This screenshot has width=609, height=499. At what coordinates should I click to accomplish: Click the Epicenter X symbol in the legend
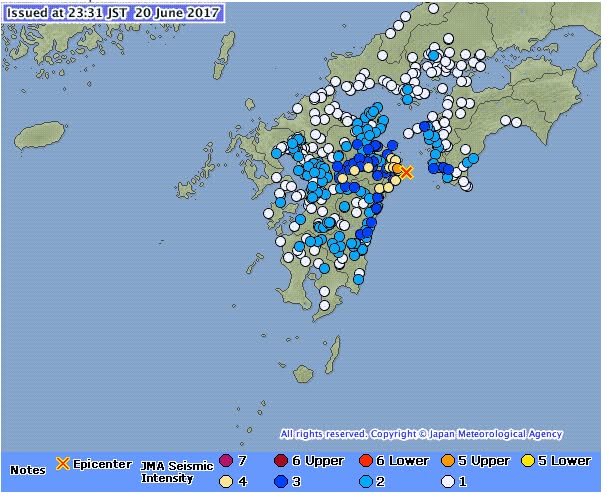pyautogui.click(x=62, y=464)
